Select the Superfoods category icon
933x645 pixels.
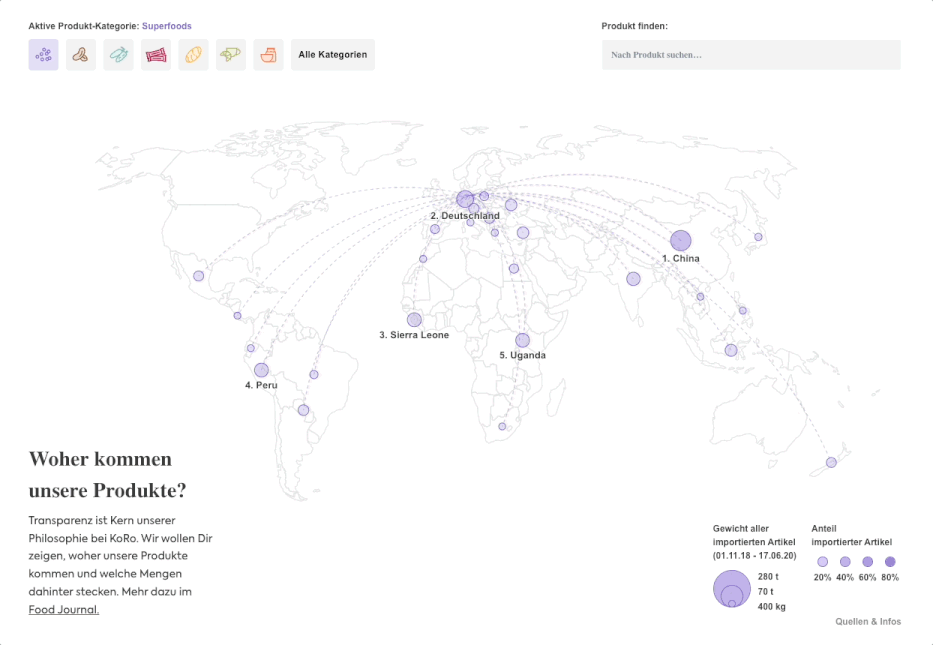43,54
